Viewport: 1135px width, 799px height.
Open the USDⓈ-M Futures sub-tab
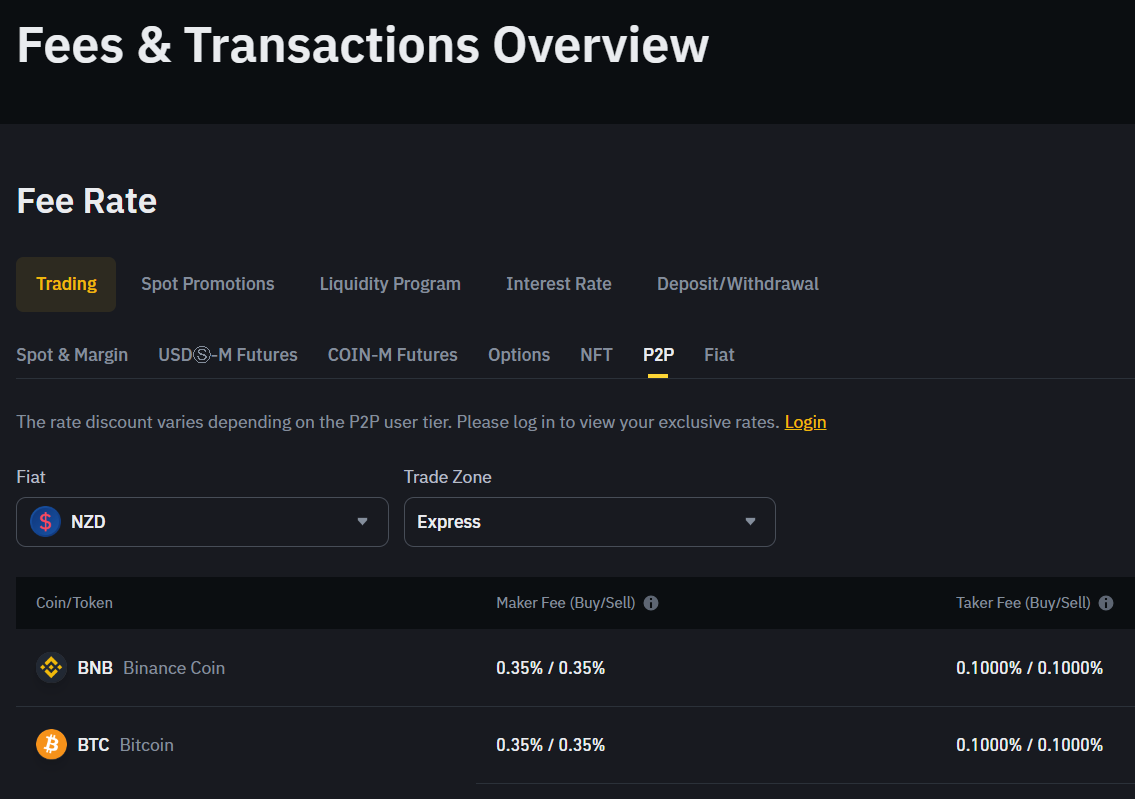[227, 355]
